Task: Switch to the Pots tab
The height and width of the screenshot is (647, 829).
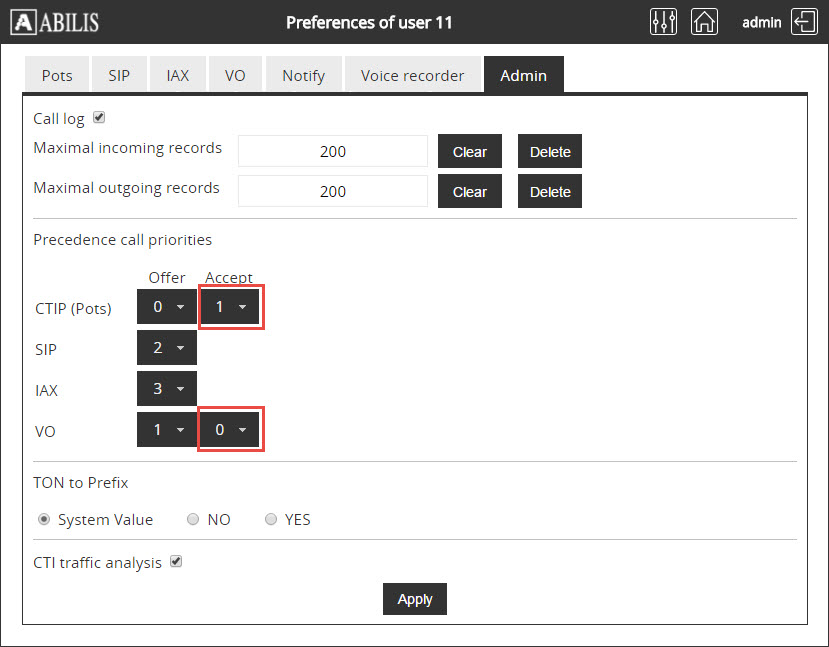Action: (57, 75)
